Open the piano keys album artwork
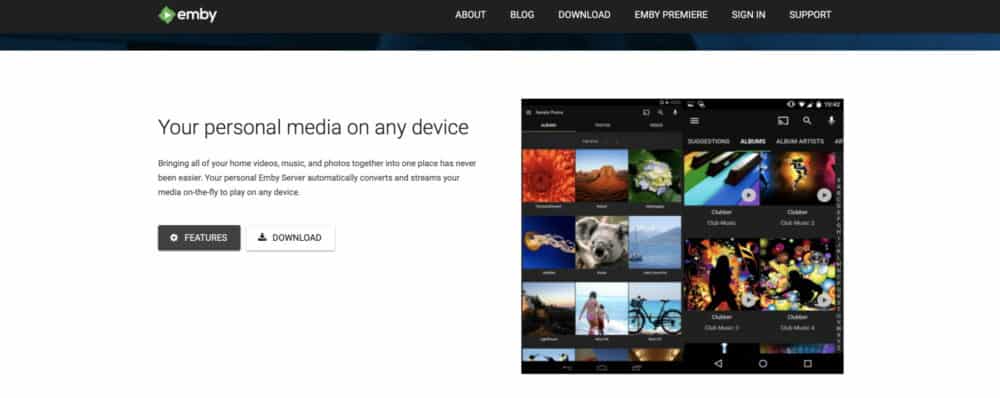The width and height of the screenshot is (1000, 398). click(721, 179)
